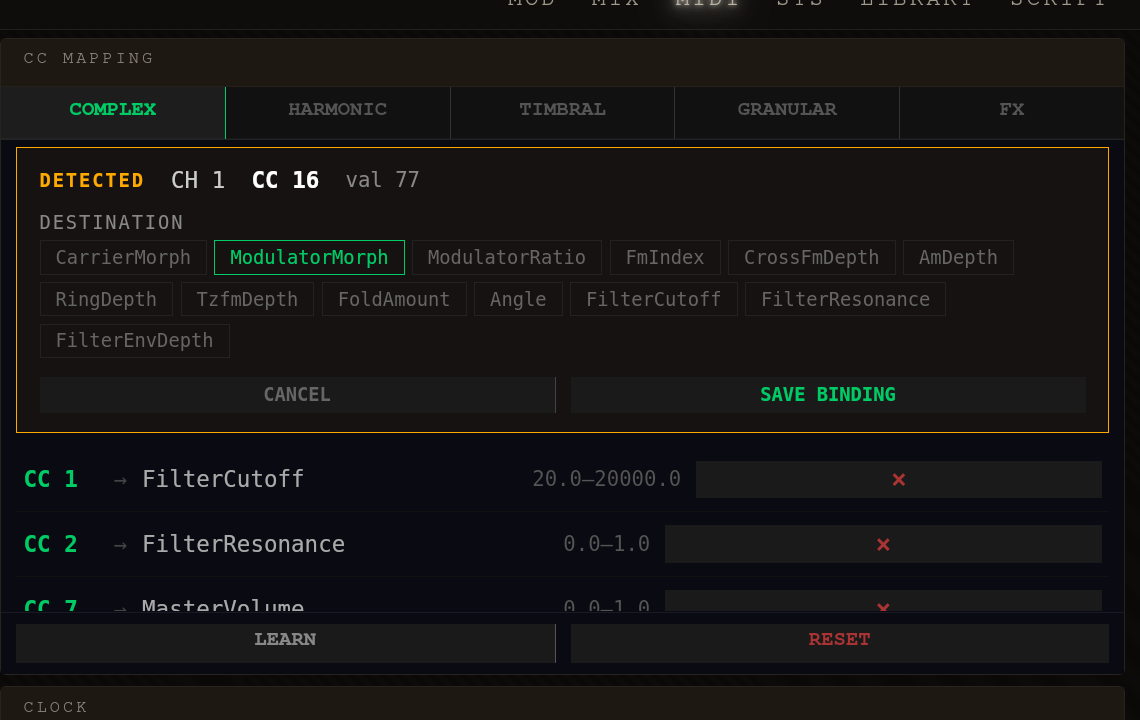The width and height of the screenshot is (1140, 720).
Task: Remove the CC 7 MasterVolume mapping
Action: pyautogui.click(x=883, y=608)
